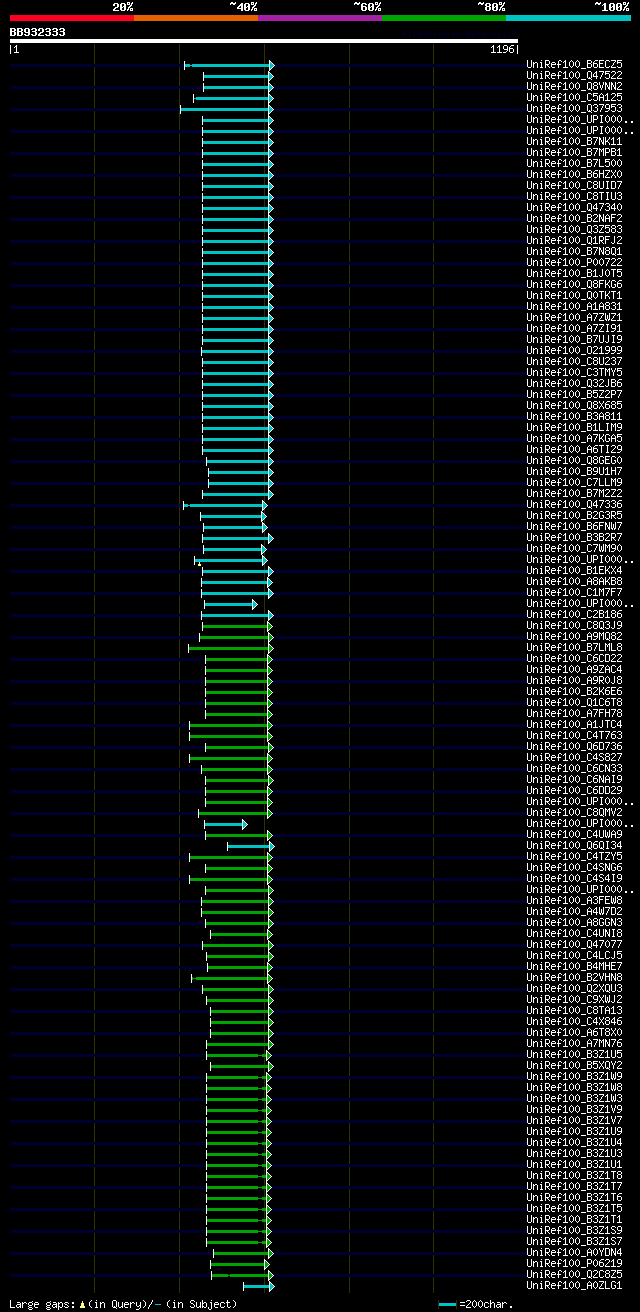The image size is (640, 1312).
Task: Select hit label UniRef100_Q3Z583
Action: [574, 229]
